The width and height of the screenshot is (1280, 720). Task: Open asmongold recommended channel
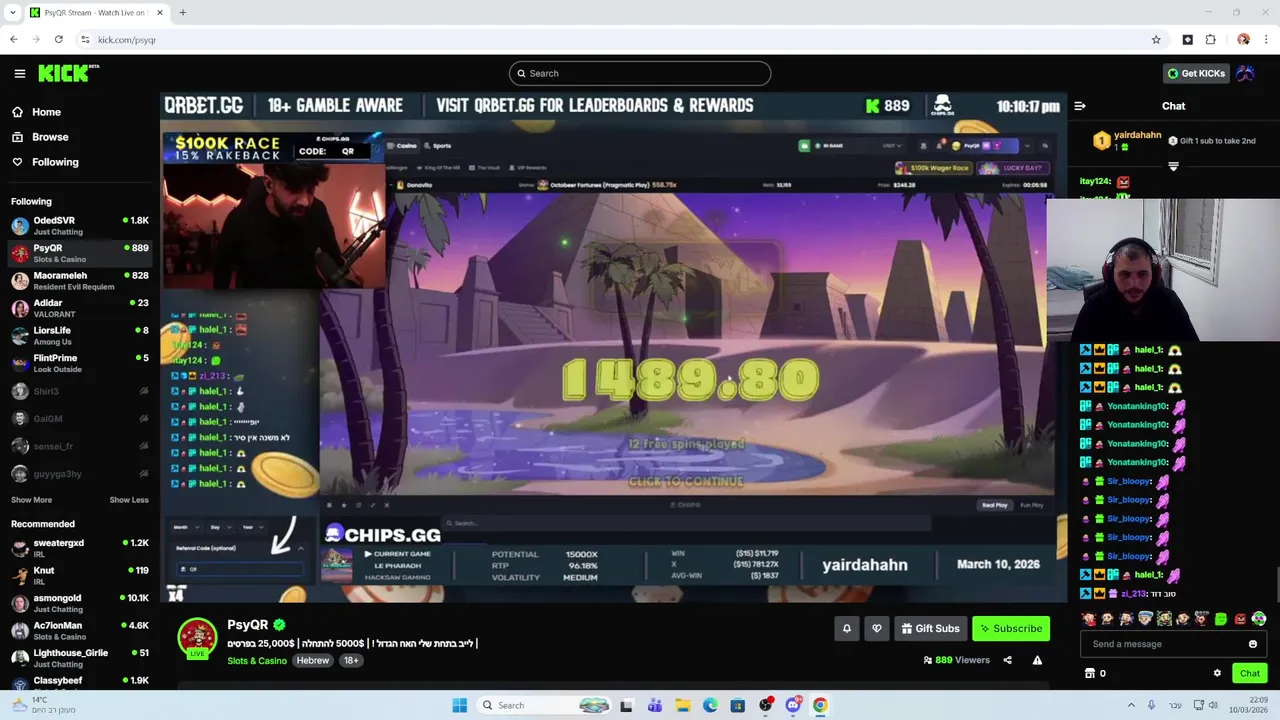click(x=80, y=603)
